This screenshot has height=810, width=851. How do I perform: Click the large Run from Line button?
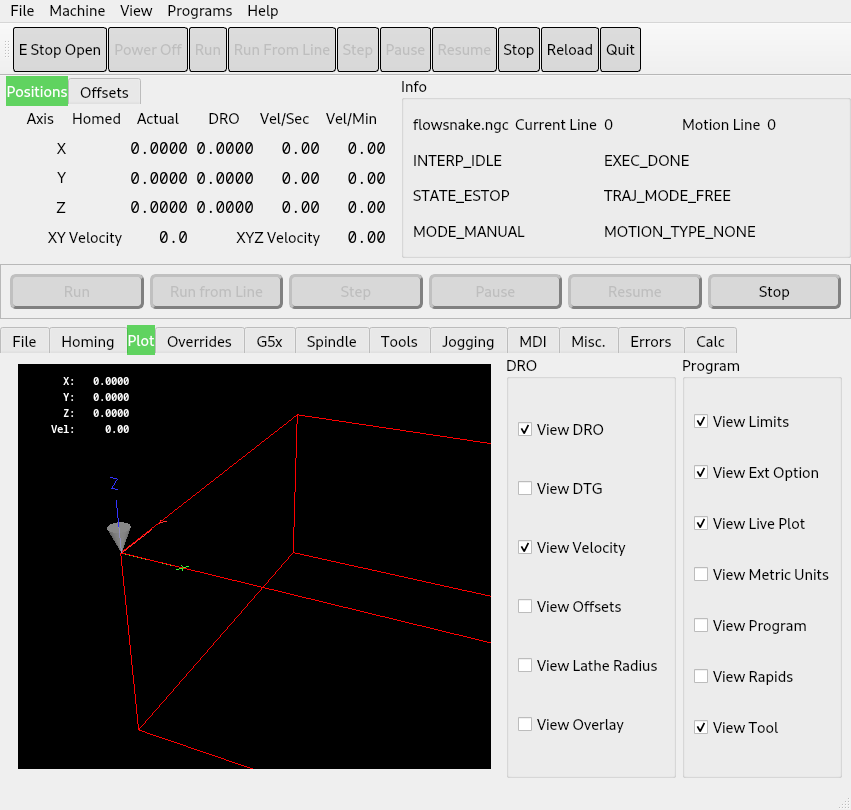217,292
